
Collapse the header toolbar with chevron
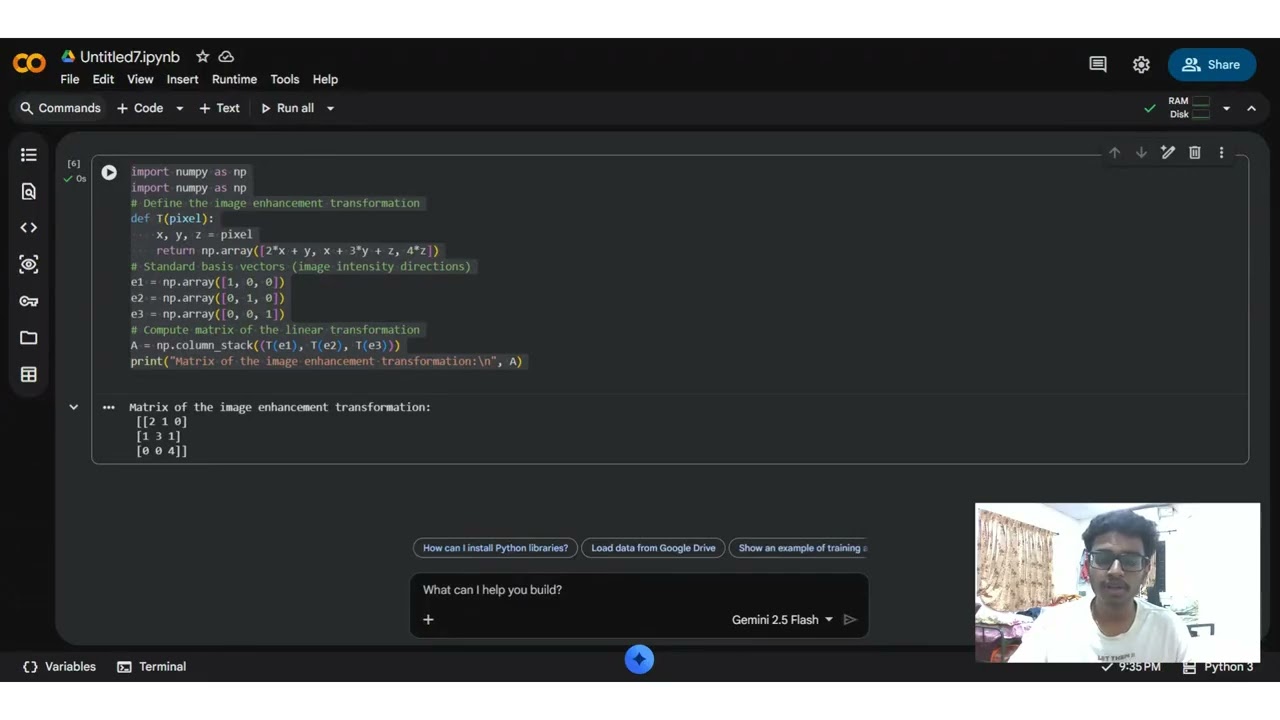pyautogui.click(x=1251, y=108)
